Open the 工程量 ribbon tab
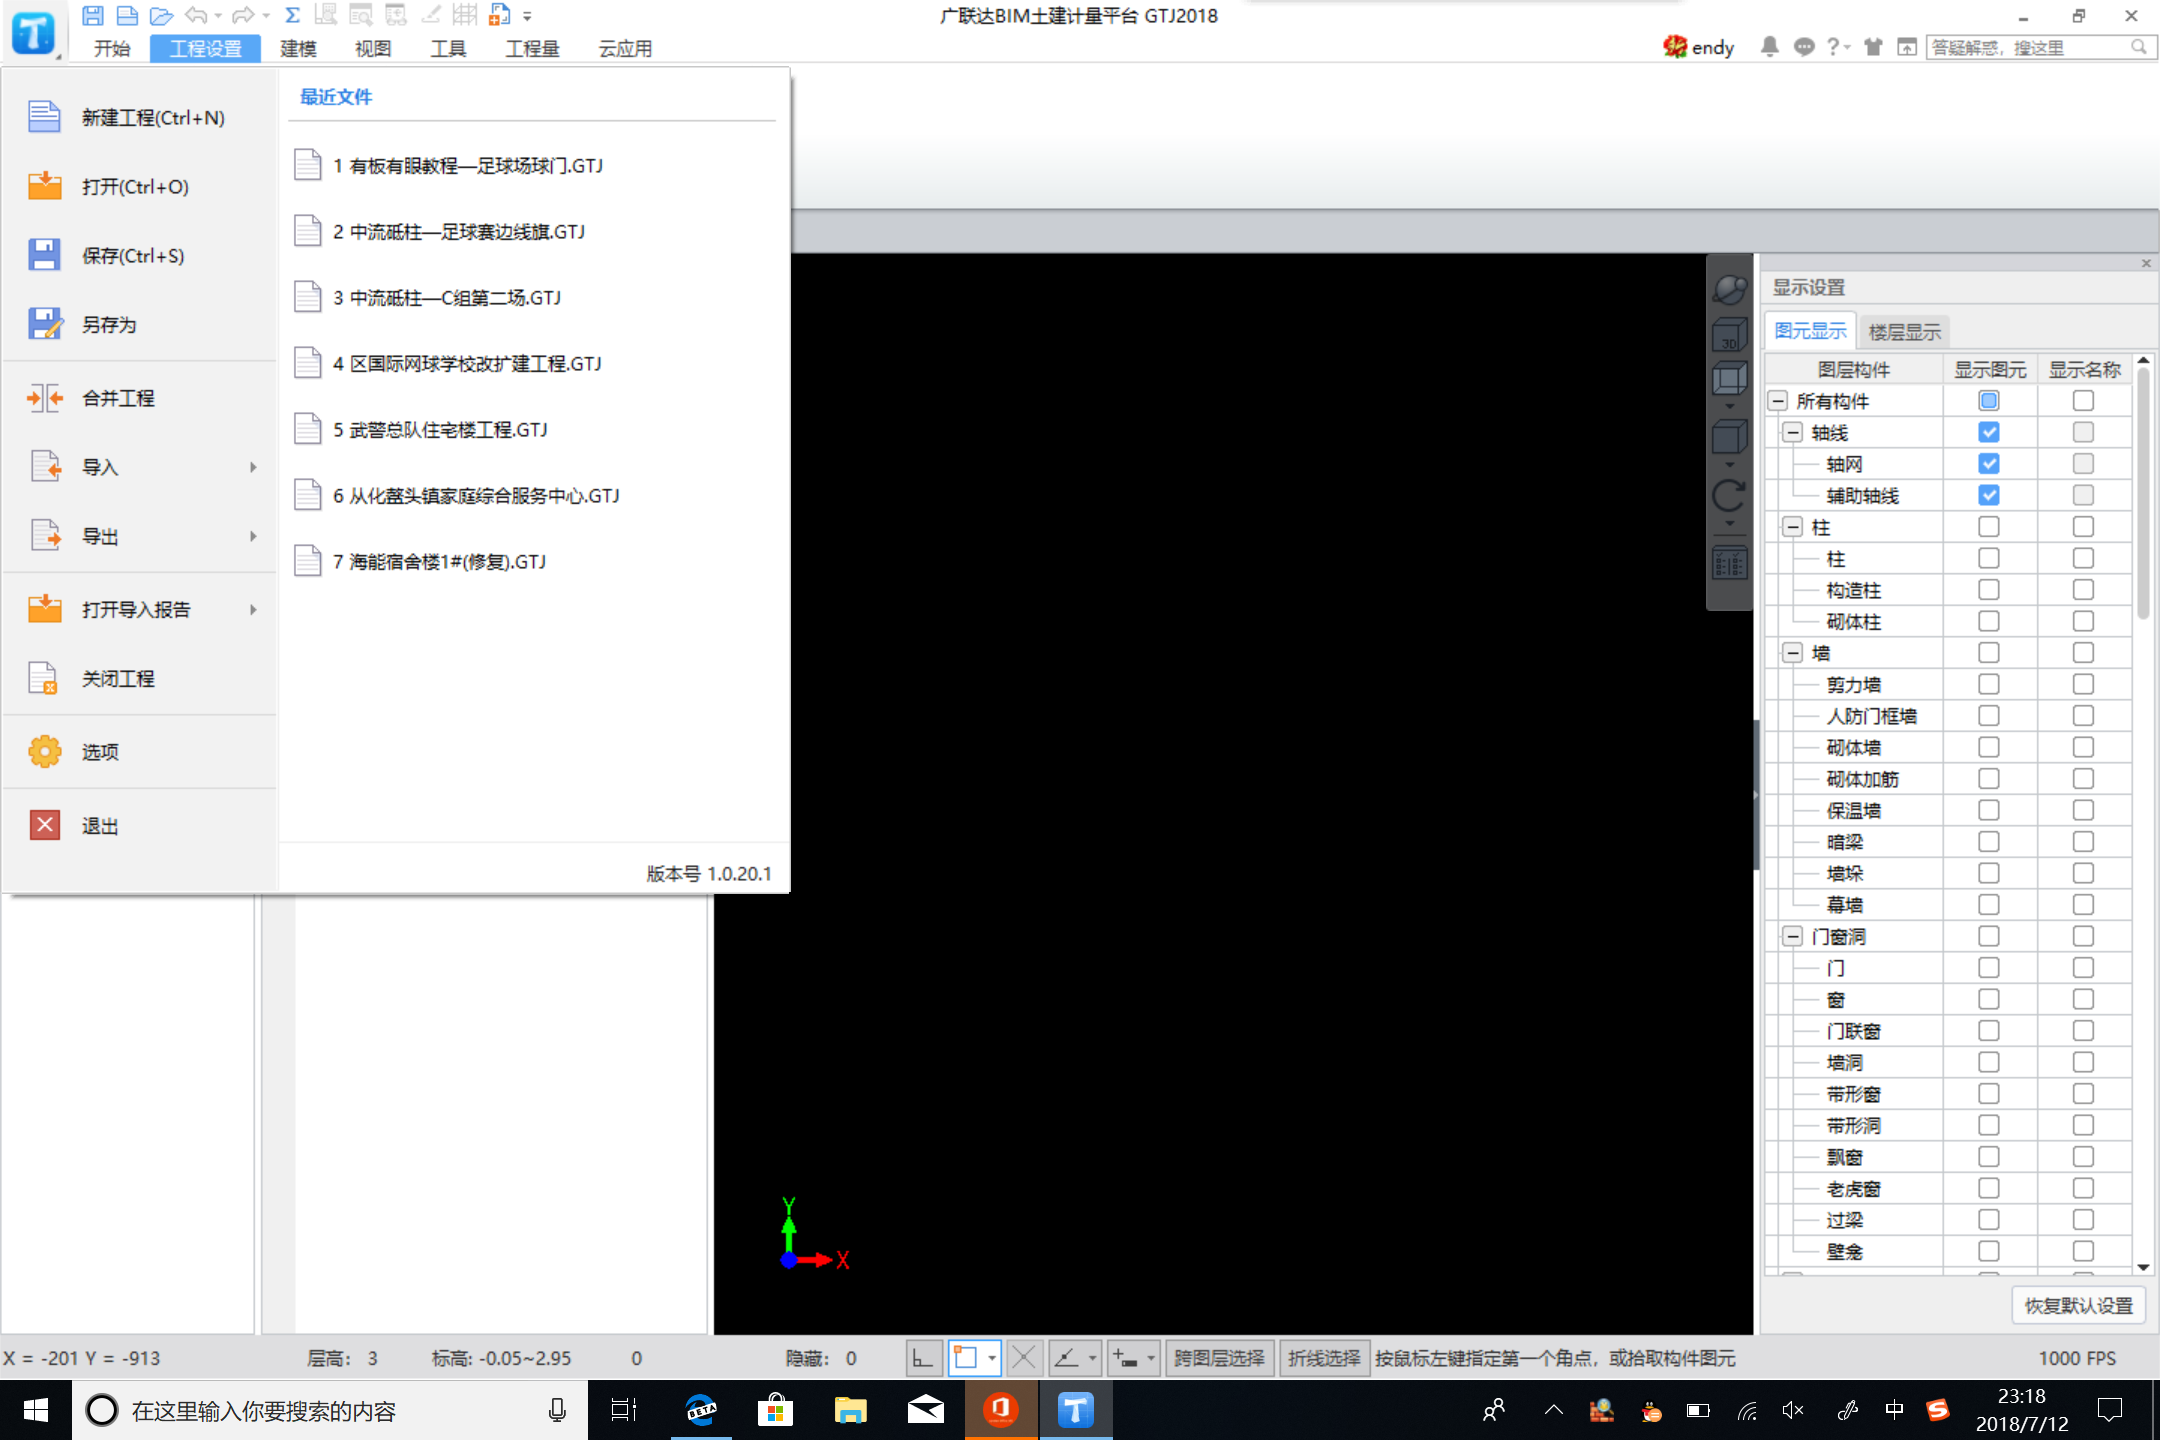Image resolution: width=2160 pixels, height=1440 pixels. [x=532, y=48]
